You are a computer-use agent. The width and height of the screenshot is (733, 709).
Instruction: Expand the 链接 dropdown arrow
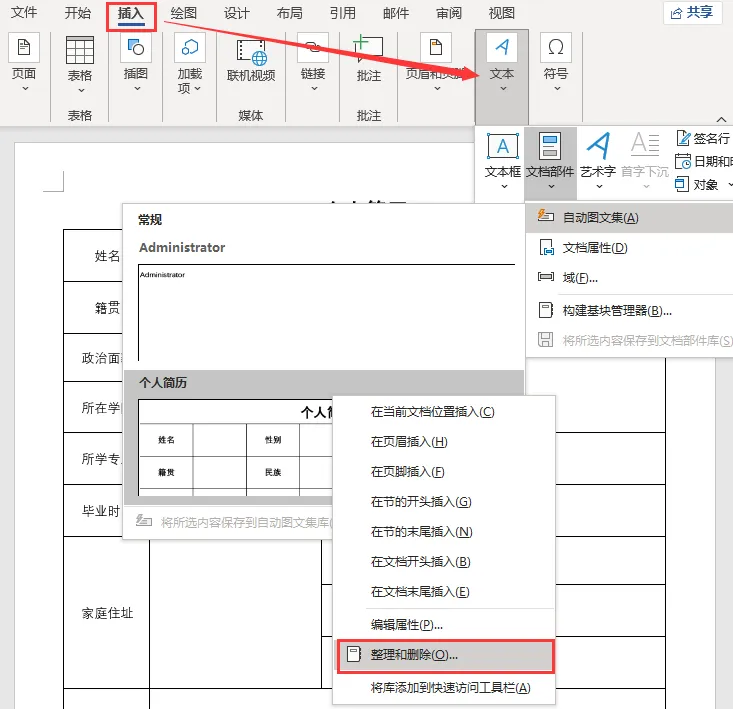[x=314, y=88]
